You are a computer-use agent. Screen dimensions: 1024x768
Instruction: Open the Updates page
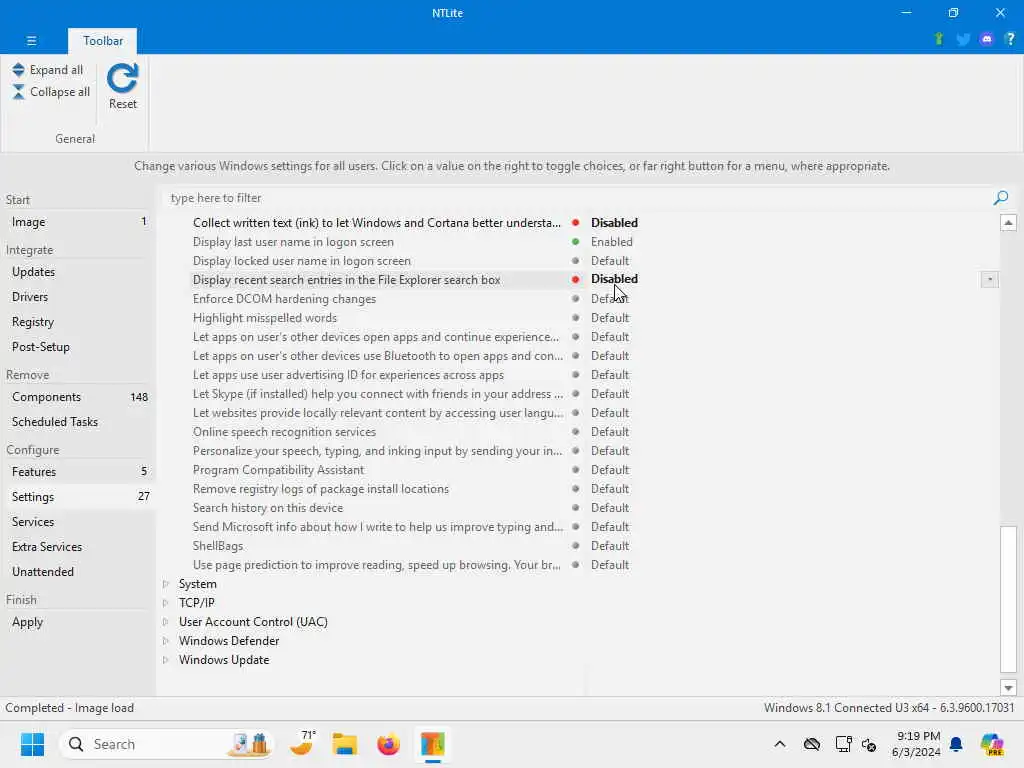[x=78, y=272]
